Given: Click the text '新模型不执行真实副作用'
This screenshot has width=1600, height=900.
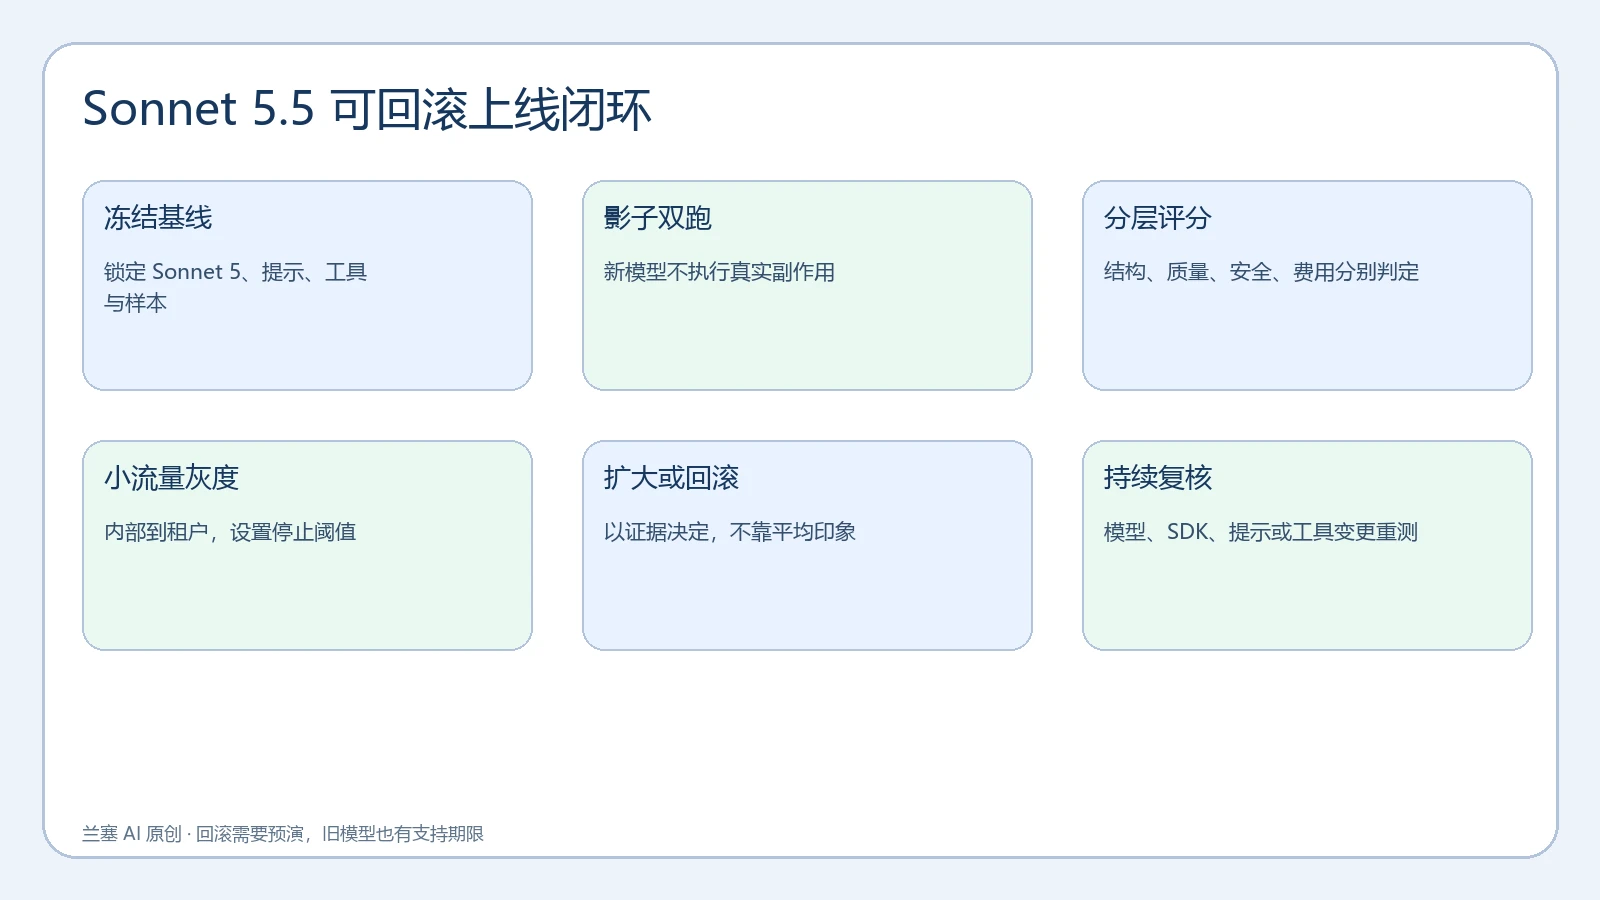Looking at the screenshot, I should (x=719, y=272).
